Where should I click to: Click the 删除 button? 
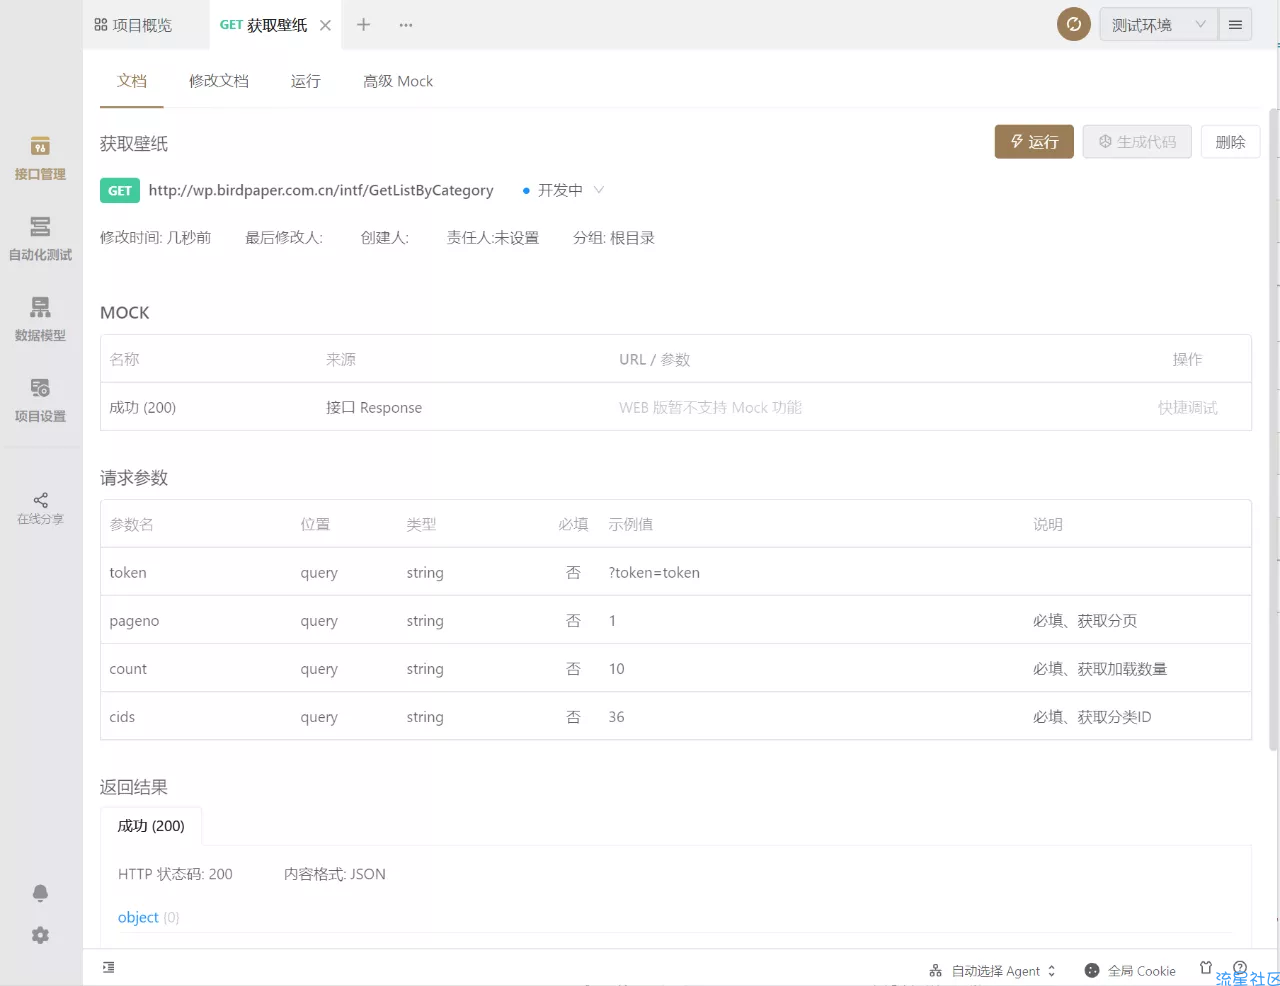1230,142
